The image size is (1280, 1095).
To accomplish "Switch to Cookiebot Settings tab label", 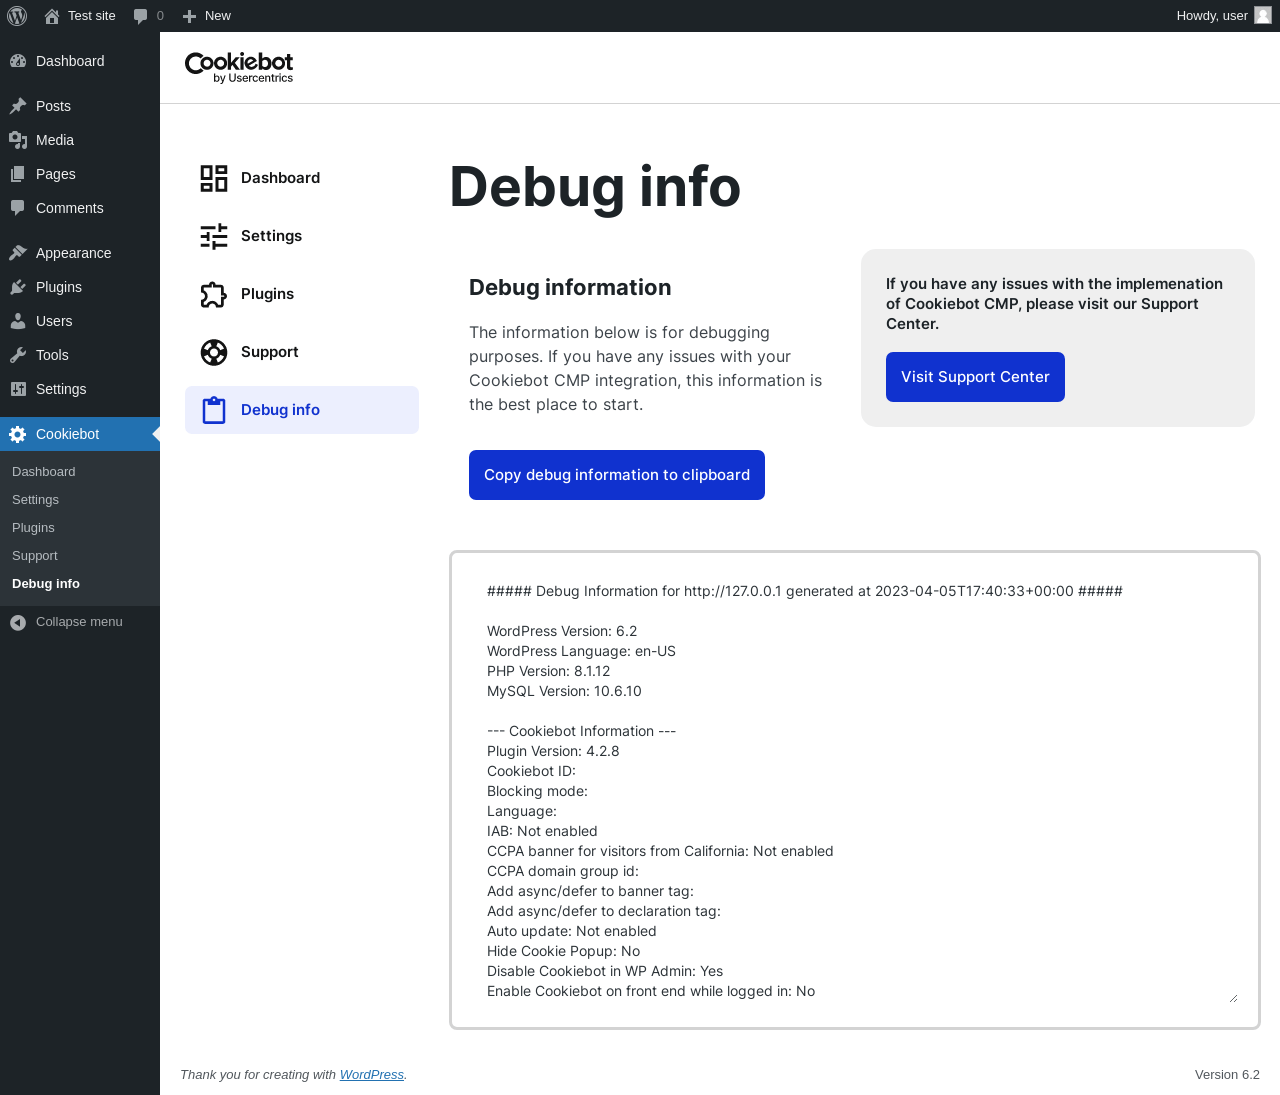I will tap(271, 236).
